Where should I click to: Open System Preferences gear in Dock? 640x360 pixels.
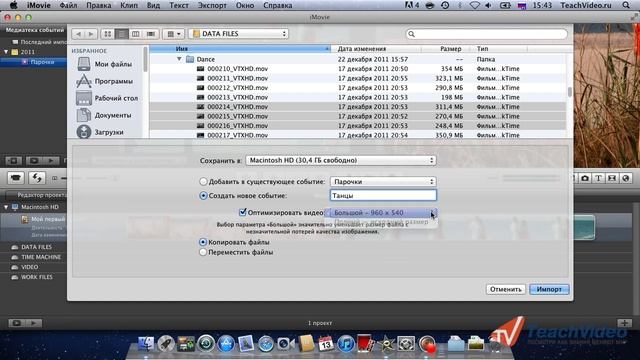coord(406,344)
